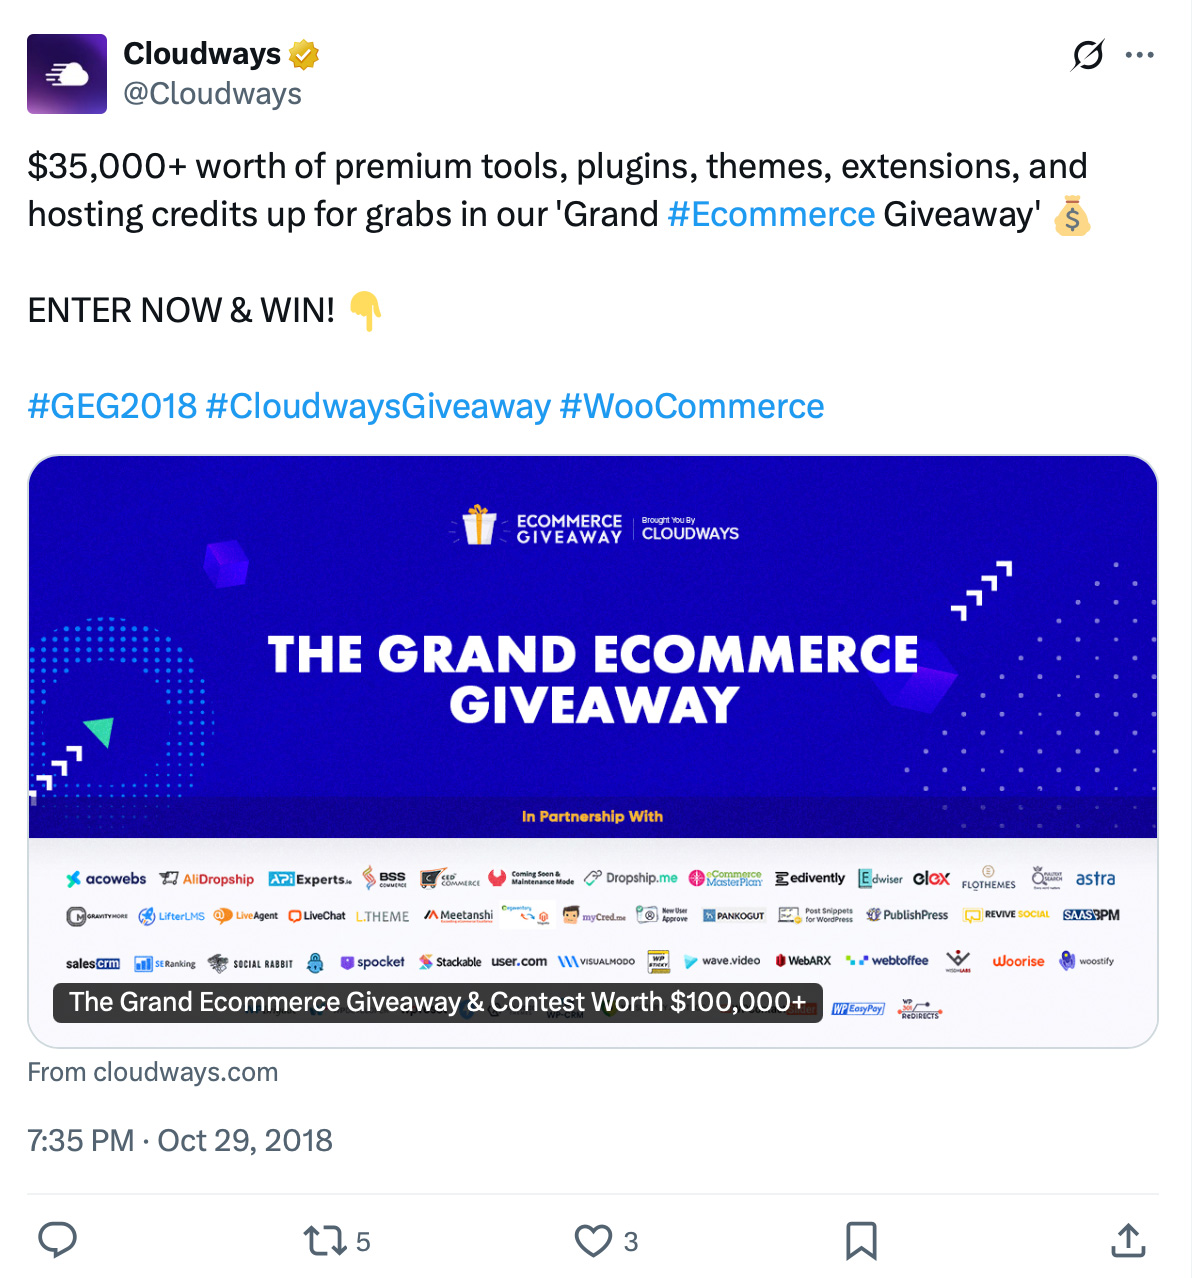This screenshot has width=1192, height=1278.
Task: Click the bag of money emoji in the tweet
Action: (x=1072, y=216)
